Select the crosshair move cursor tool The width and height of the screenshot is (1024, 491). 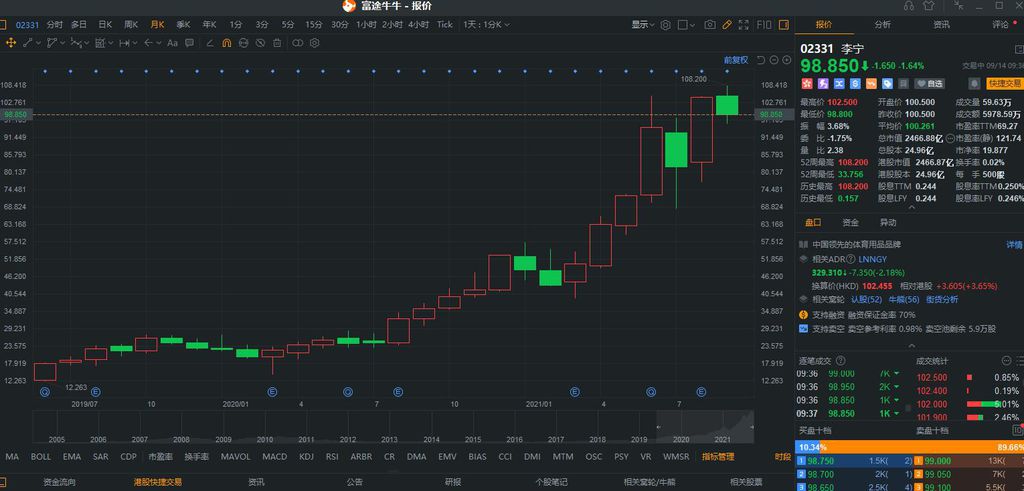[x=11, y=43]
